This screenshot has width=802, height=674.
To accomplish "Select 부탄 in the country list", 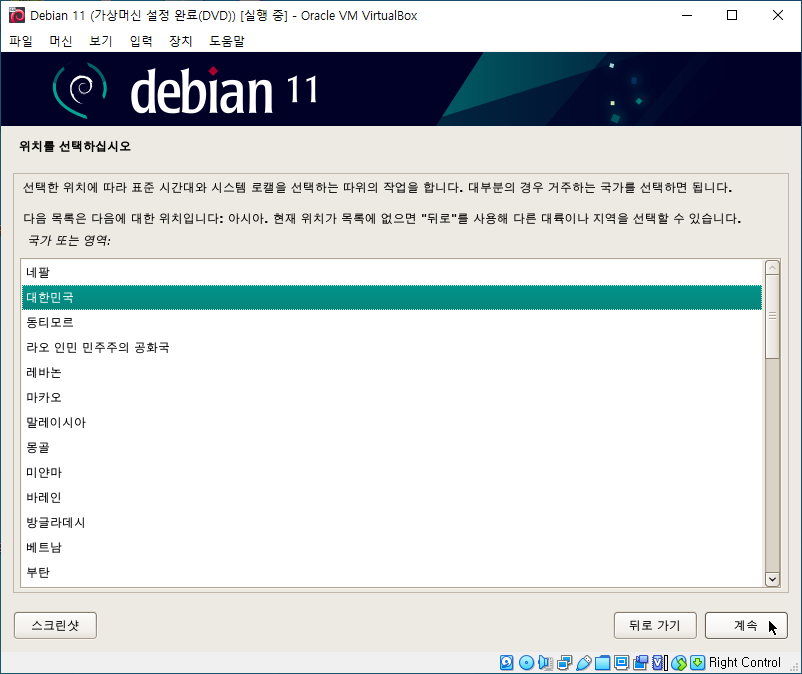I will point(392,573).
